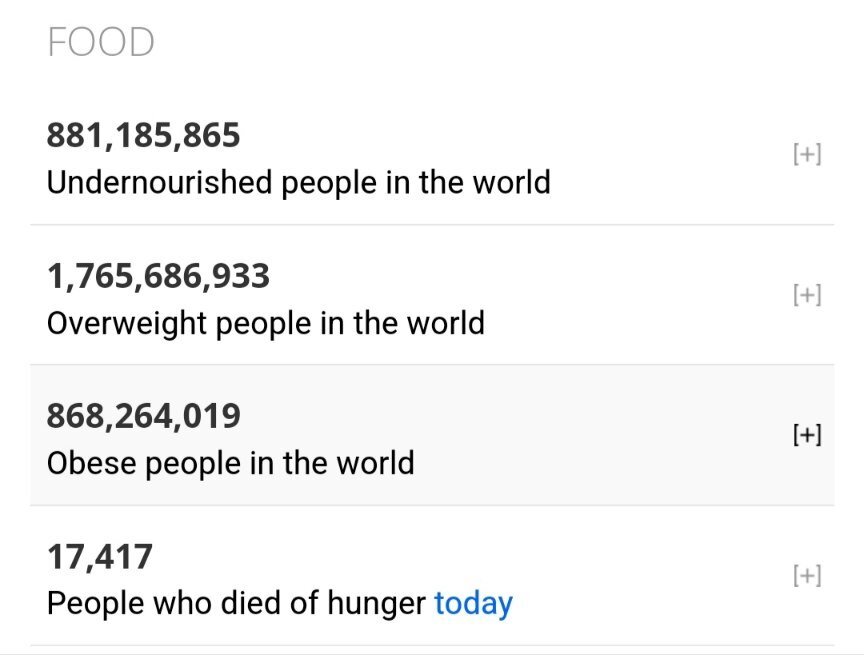Expand the Obese people [+] details
This screenshot has width=864, height=655.
(807, 435)
